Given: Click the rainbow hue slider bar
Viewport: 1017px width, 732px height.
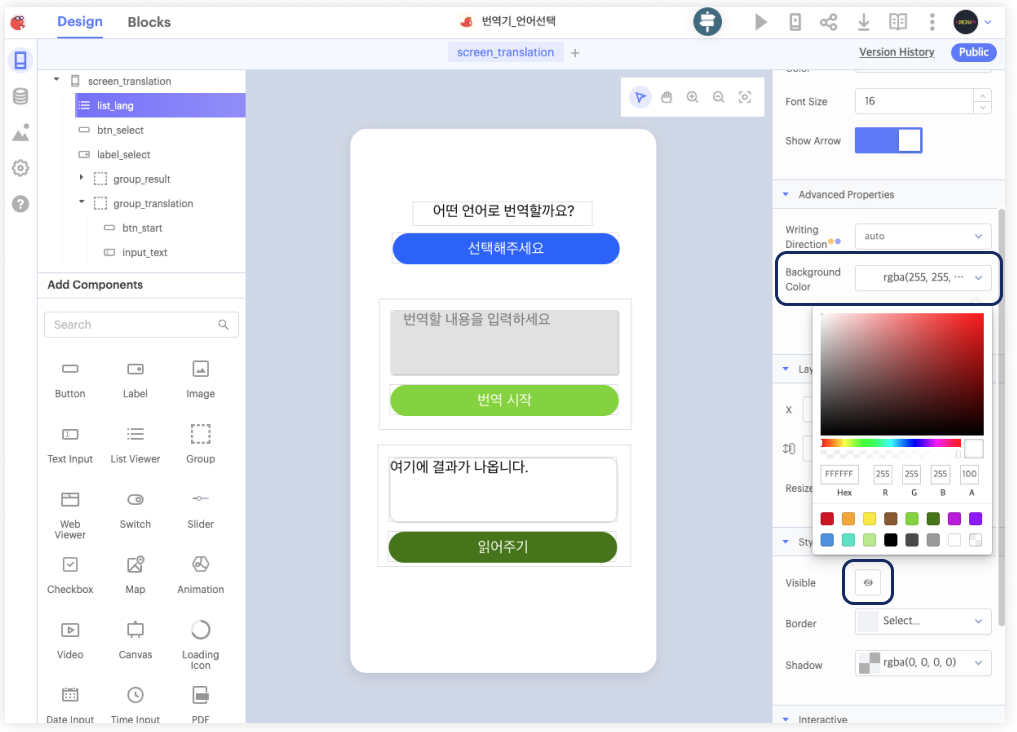Looking at the screenshot, I should tap(890, 443).
